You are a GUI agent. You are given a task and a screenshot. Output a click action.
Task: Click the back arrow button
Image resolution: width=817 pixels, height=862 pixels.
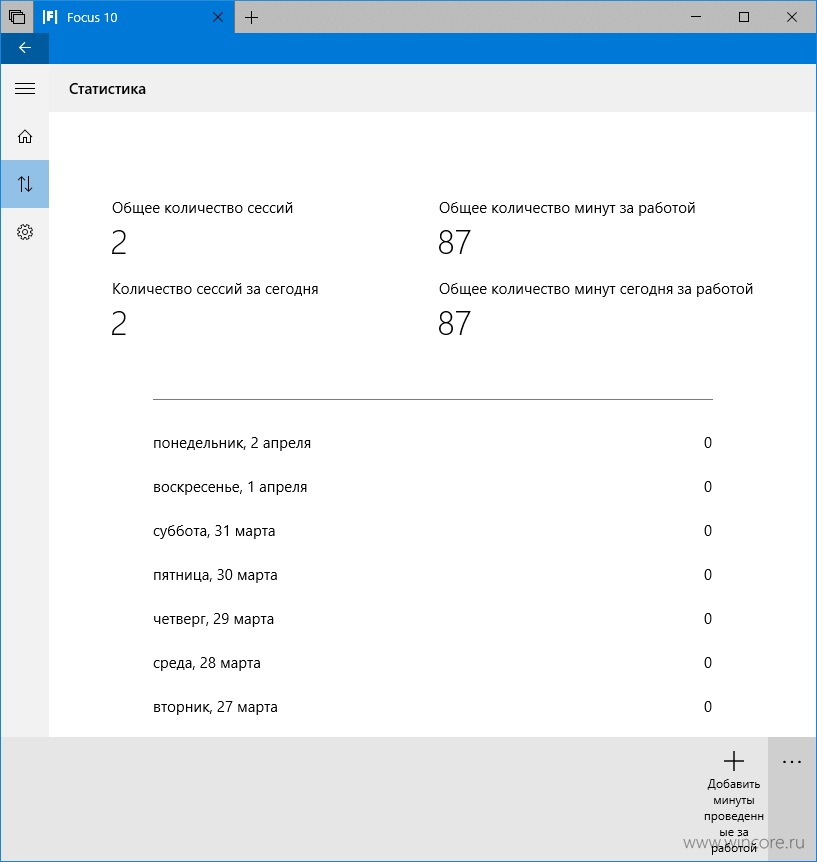click(25, 48)
